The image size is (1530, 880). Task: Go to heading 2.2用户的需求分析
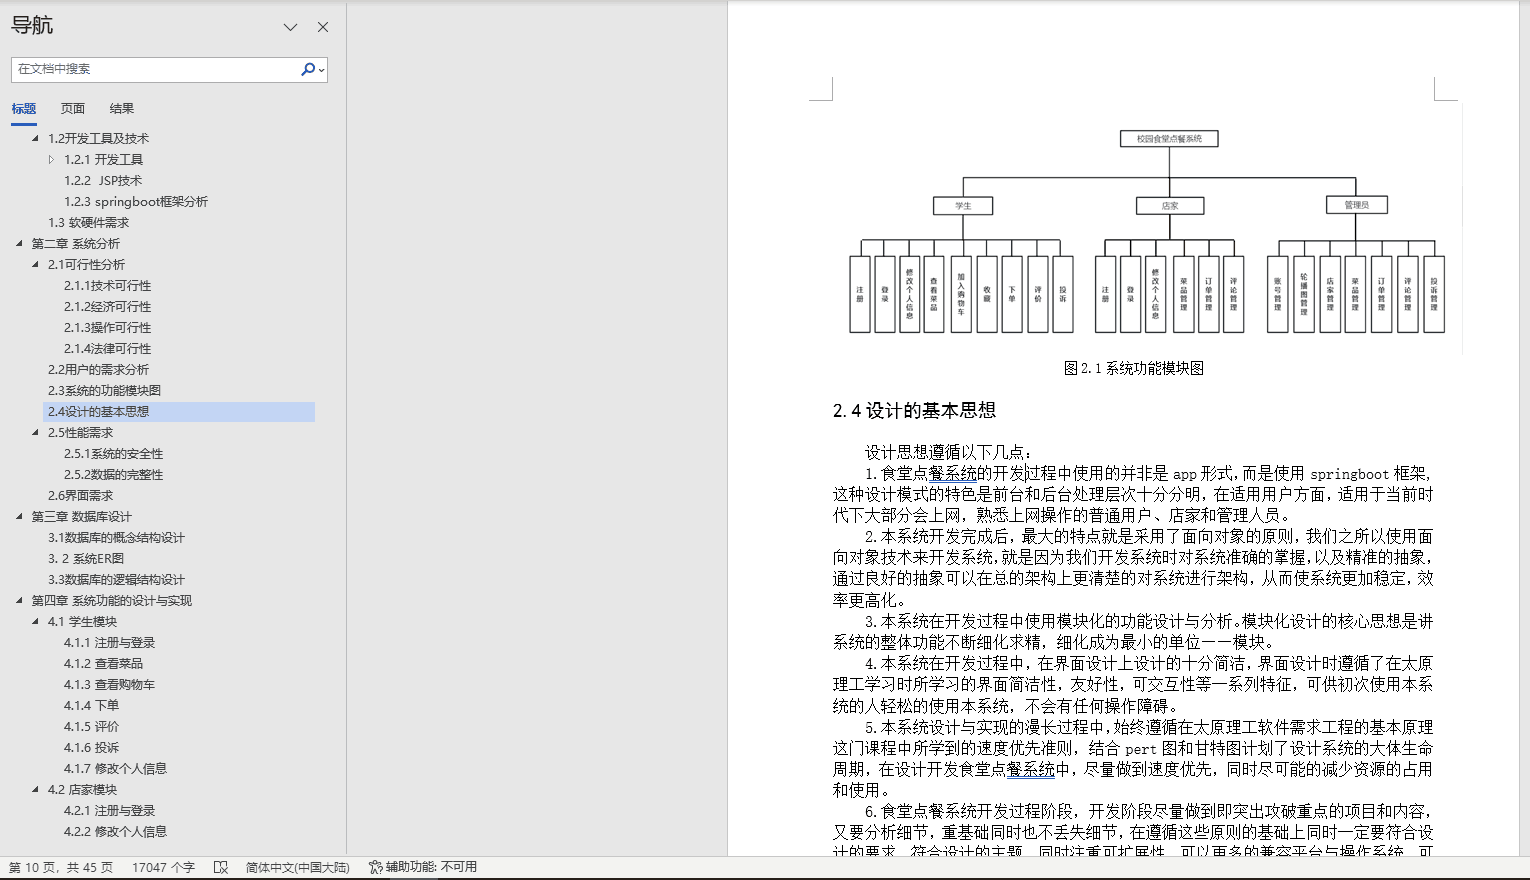98,369
